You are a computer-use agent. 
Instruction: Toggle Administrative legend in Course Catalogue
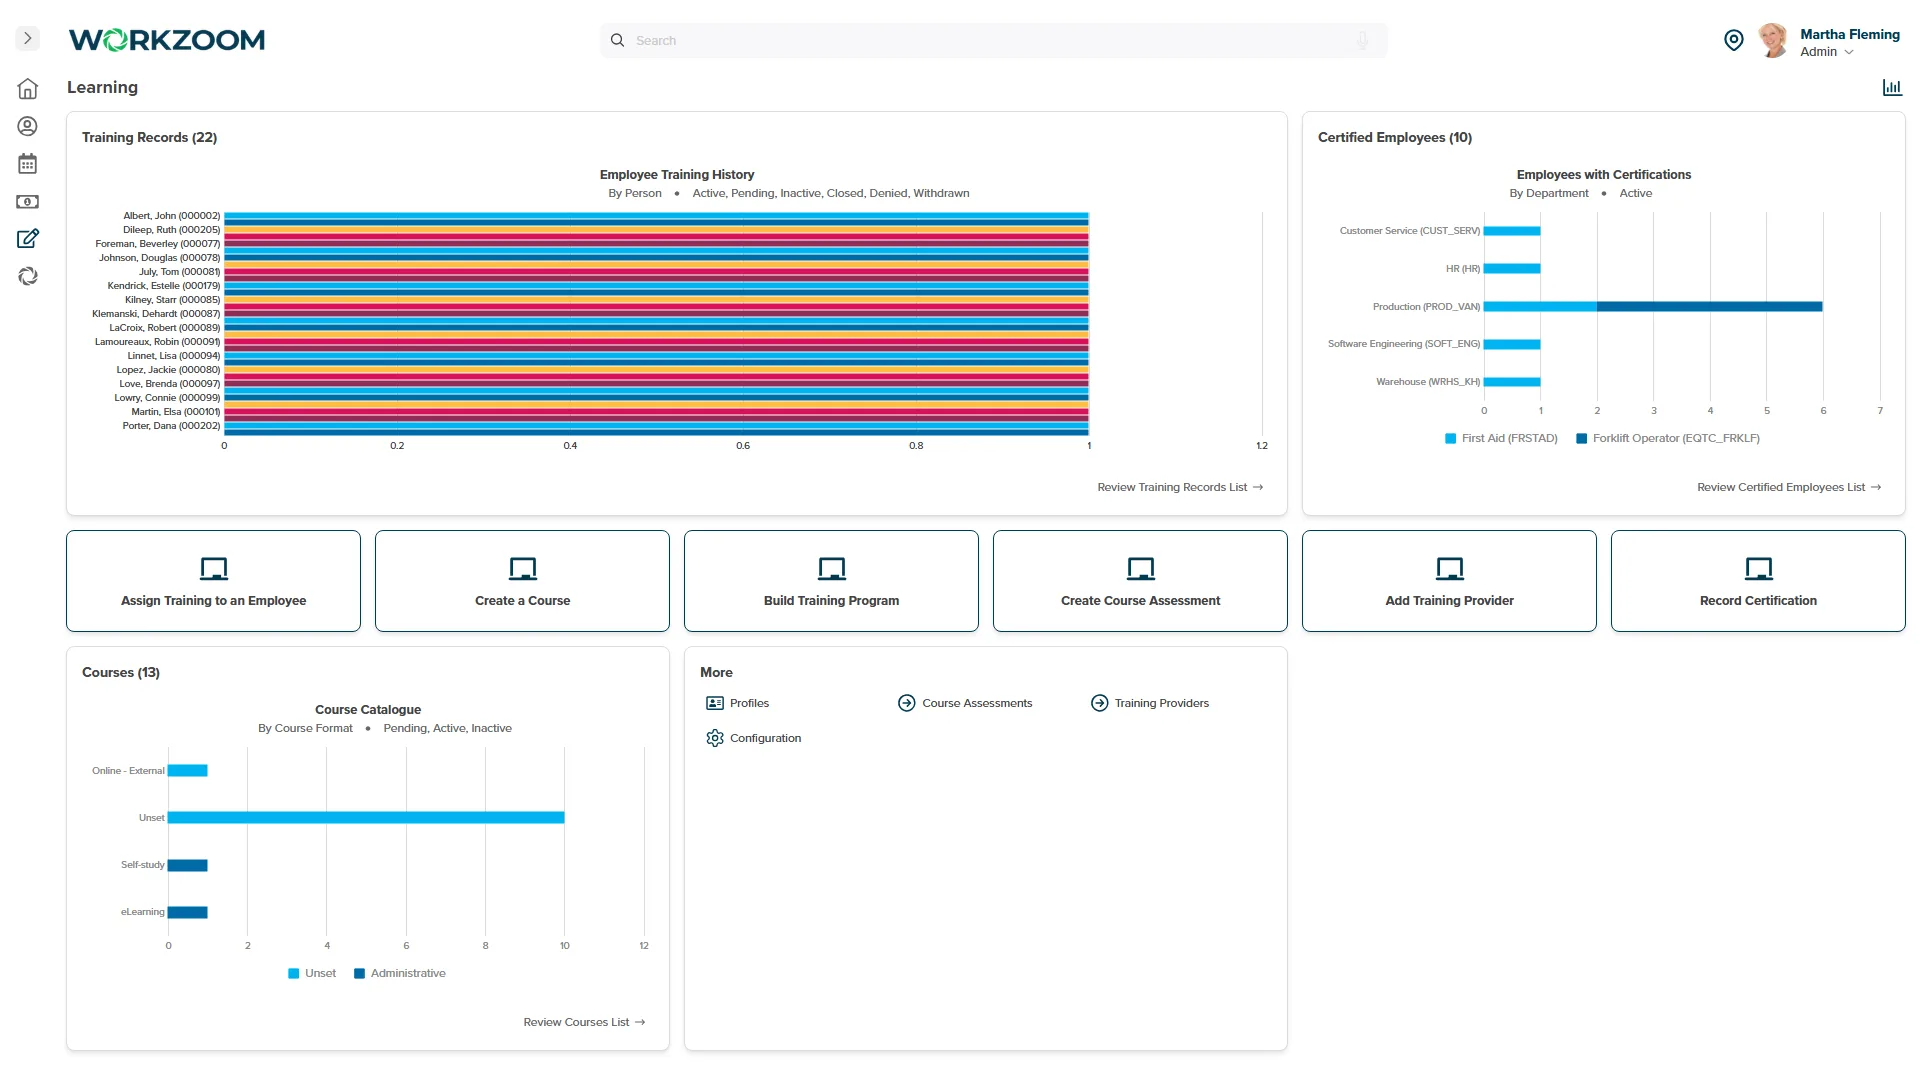tap(399, 973)
